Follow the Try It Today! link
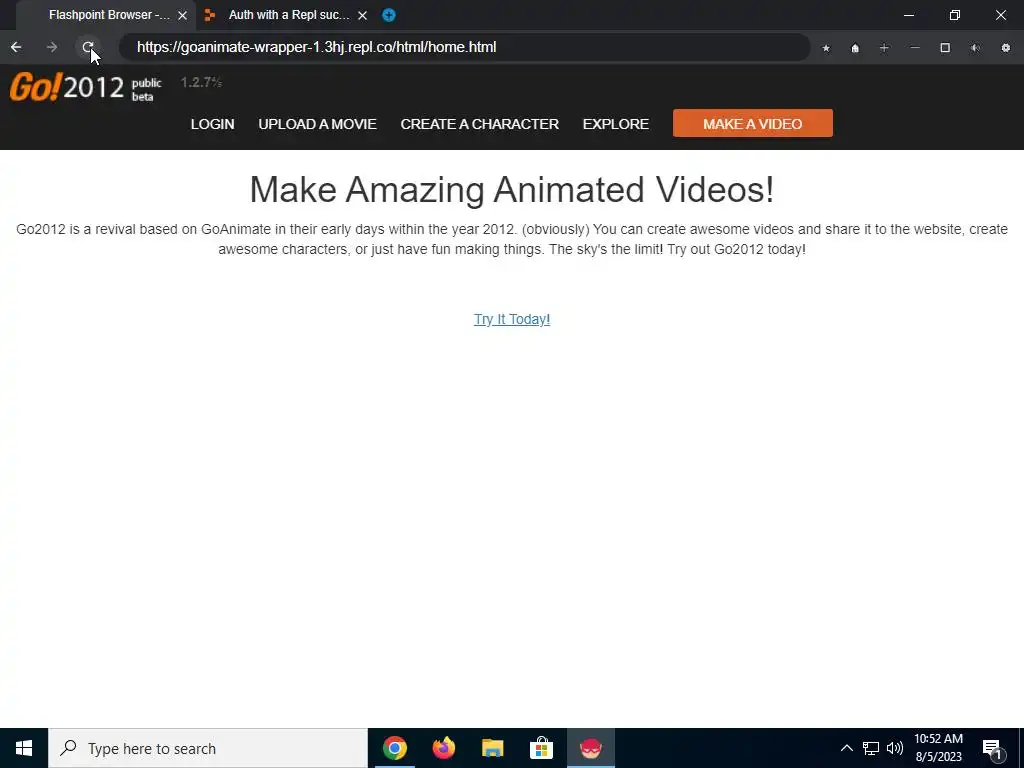Screen dimensions: 1024x768 tap(512, 319)
